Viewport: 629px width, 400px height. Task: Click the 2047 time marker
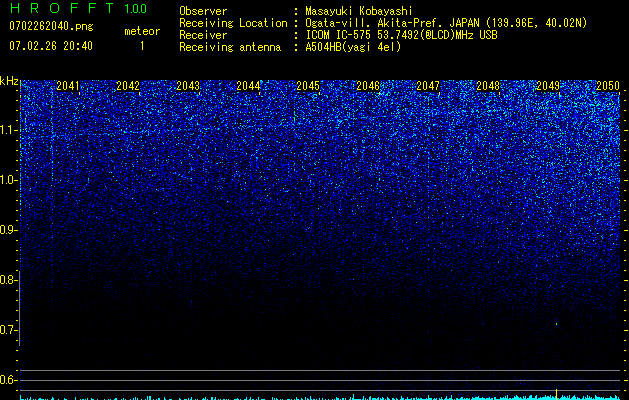[428, 85]
